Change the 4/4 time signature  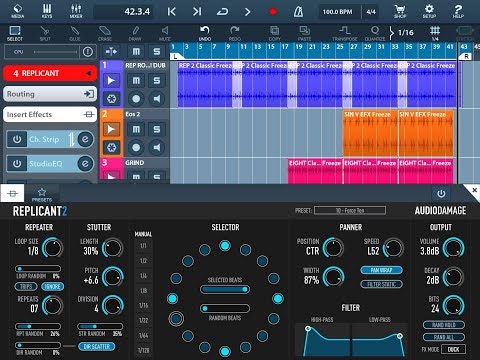[371, 12]
